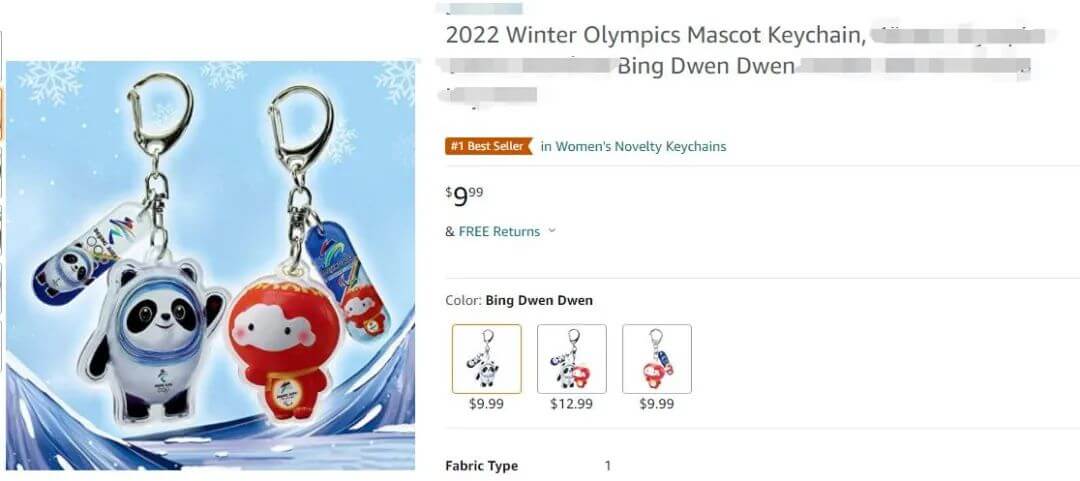Click the Color: Bing Dwen Dwen label
The height and width of the screenshot is (481, 1080).
click(519, 300)
